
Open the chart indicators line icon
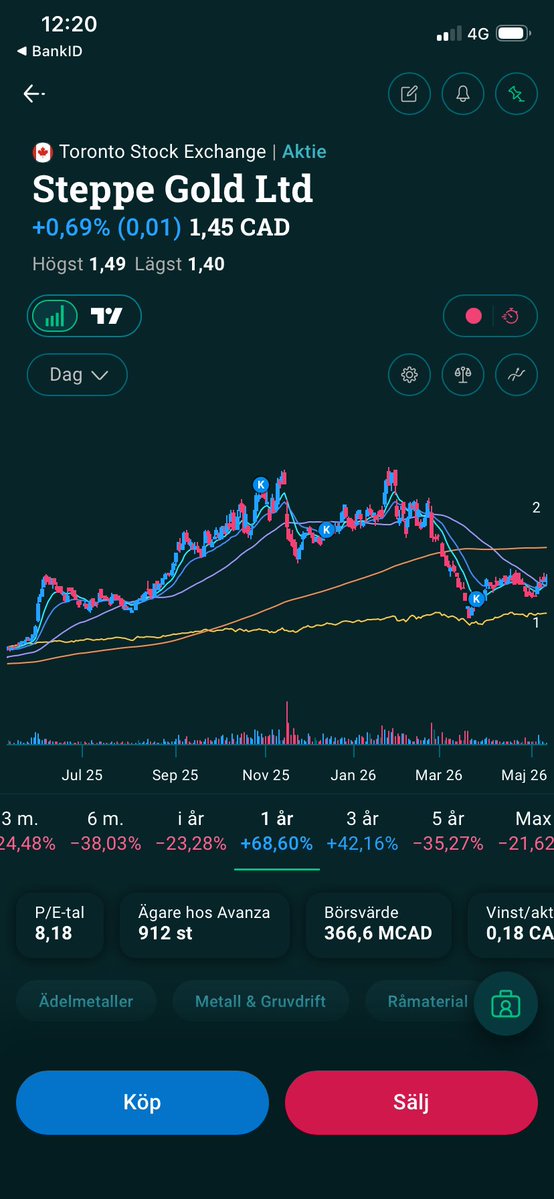pyautogui.click(x=517, y=375)
